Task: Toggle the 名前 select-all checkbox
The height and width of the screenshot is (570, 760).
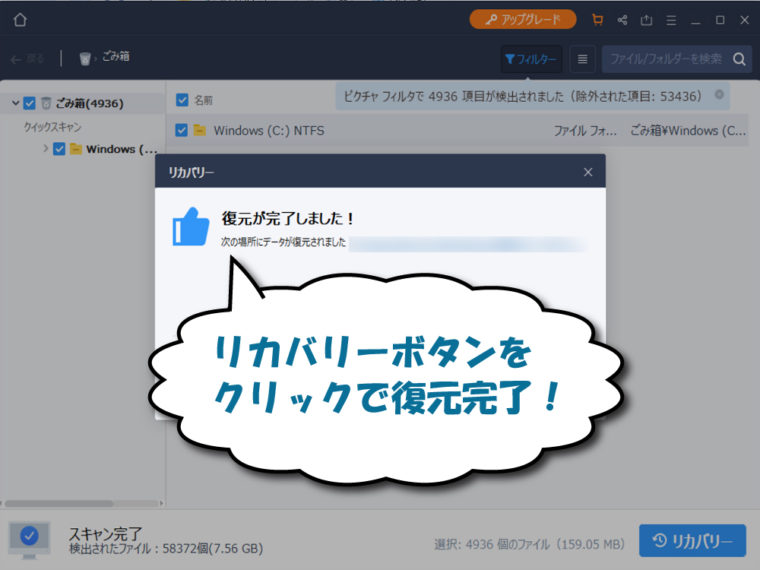Action: pos(182,100)
